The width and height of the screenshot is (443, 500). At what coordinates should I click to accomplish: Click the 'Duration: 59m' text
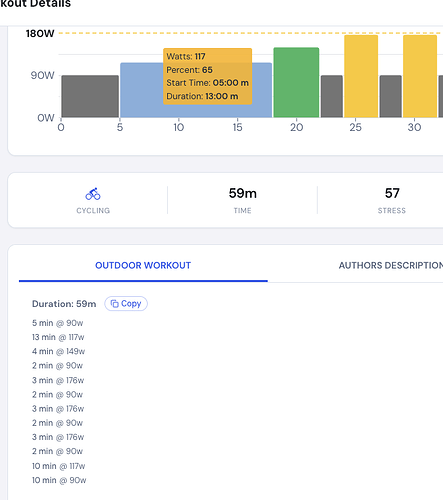coord(64,304)
